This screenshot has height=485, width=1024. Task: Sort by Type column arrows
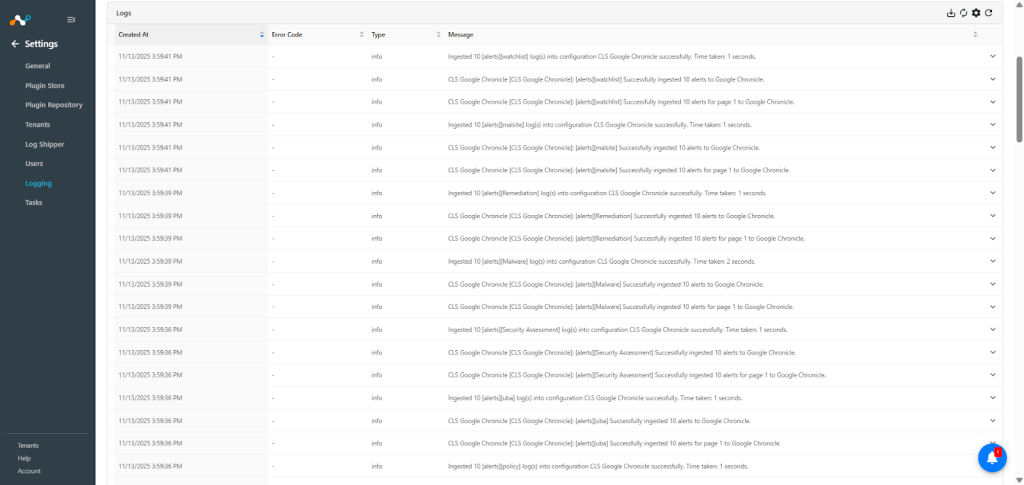pos(439,35)
